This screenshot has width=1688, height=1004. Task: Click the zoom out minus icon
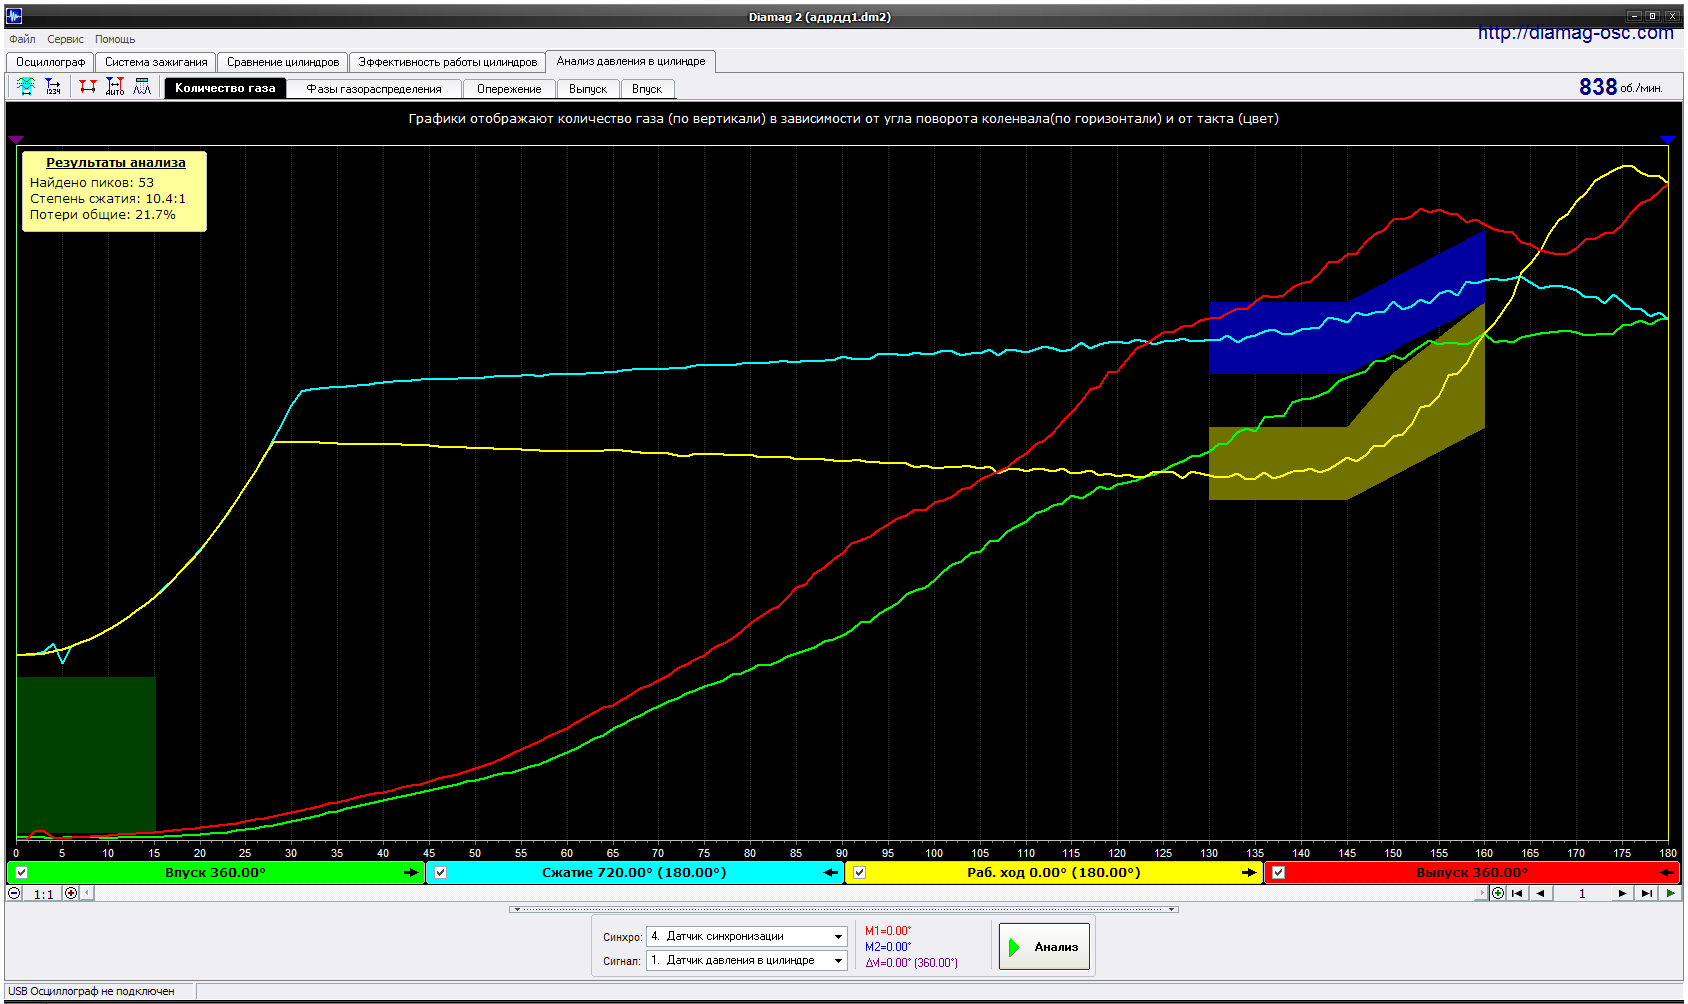pos(14,893)
